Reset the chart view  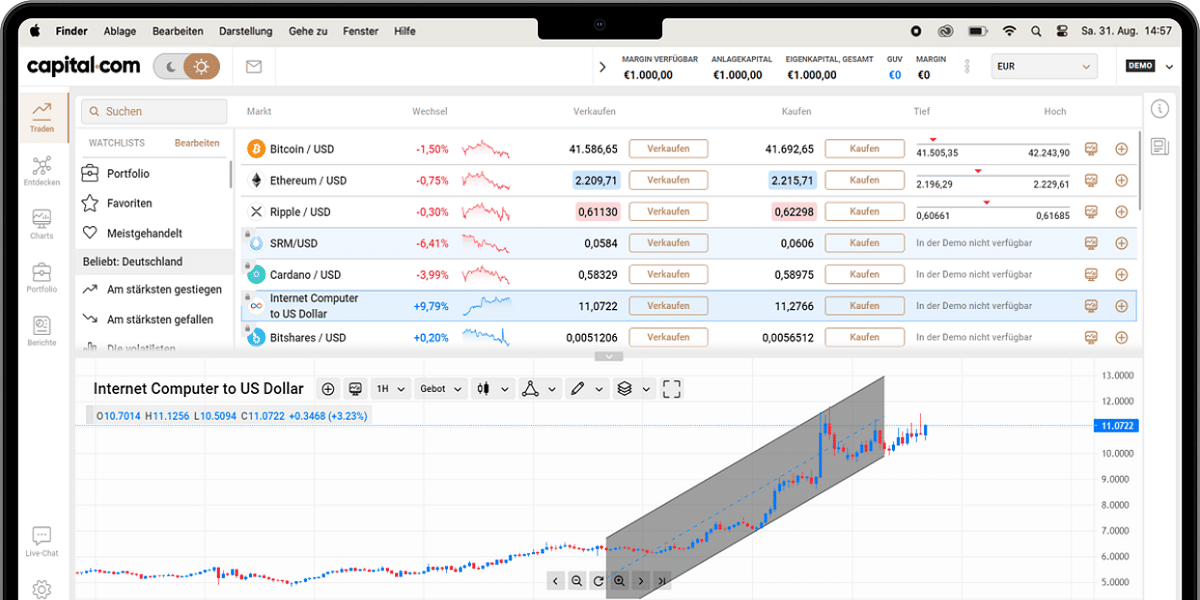(x=598, y=581)
